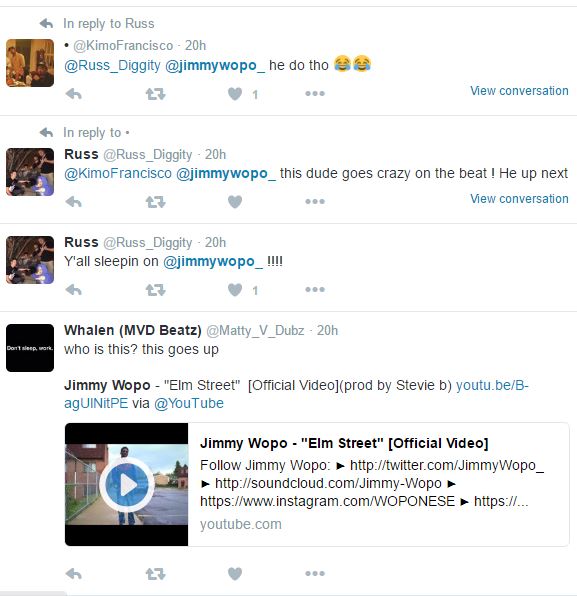Retweet KimoFrancisco's "he do tho" tweet
The width and height of the screenshot is (577, 596).
[155, 94]
